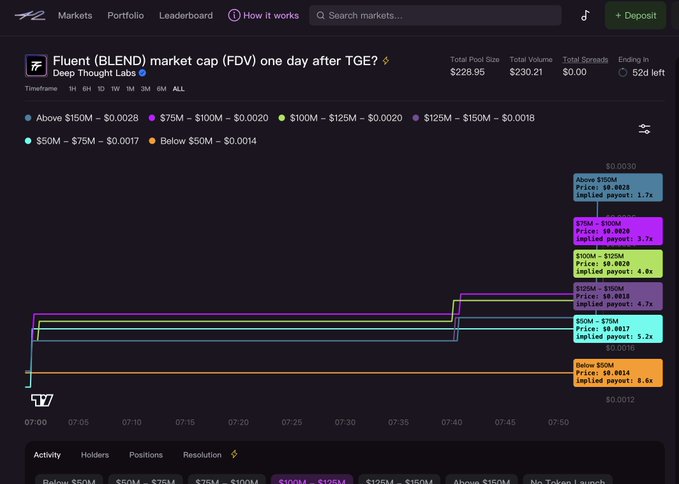Viewport: 679px width, 484px height.
Task: Open chart settings sliders icon
Action: coord(645,129)
